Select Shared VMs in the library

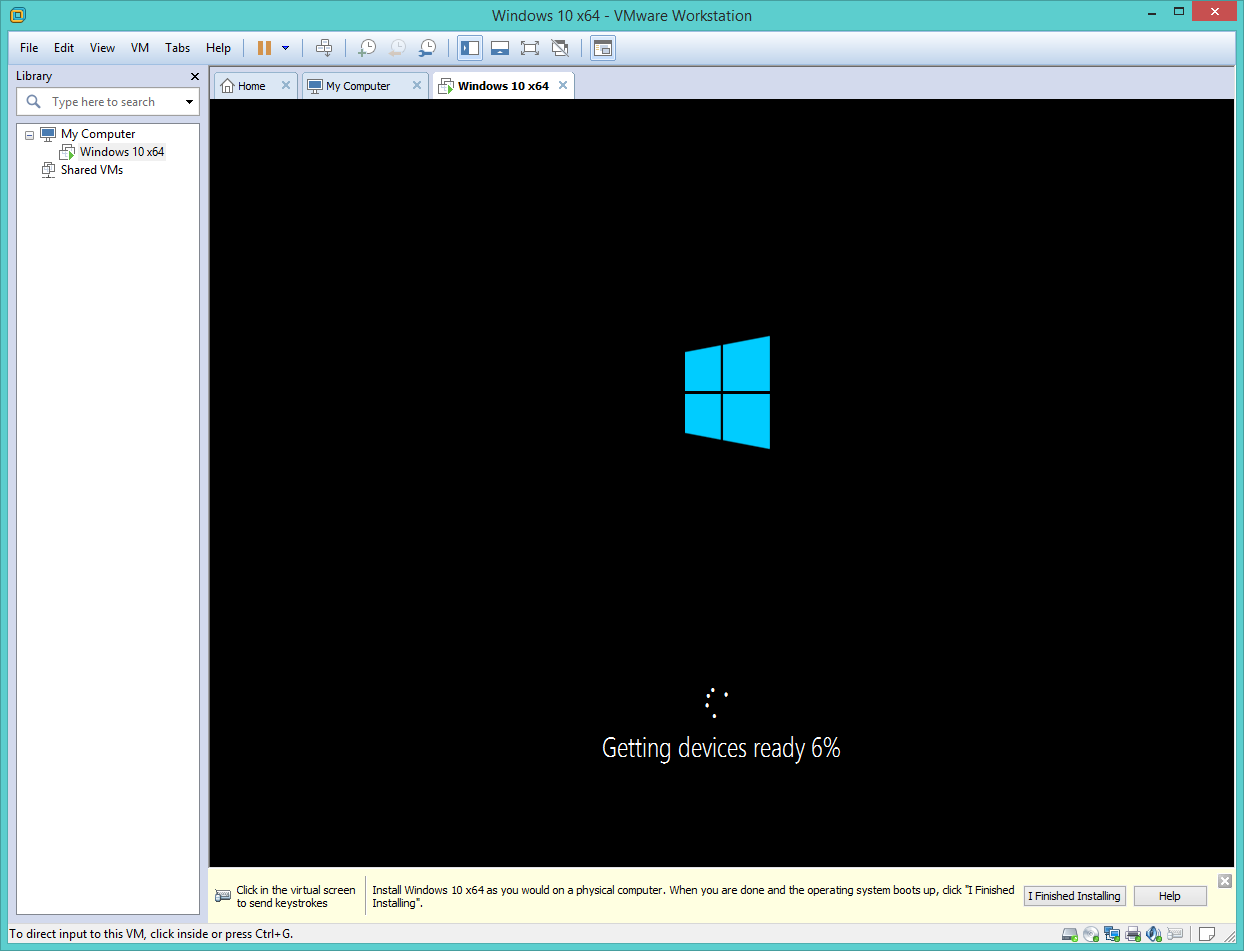pyautogui.click(x=92, y=170)
